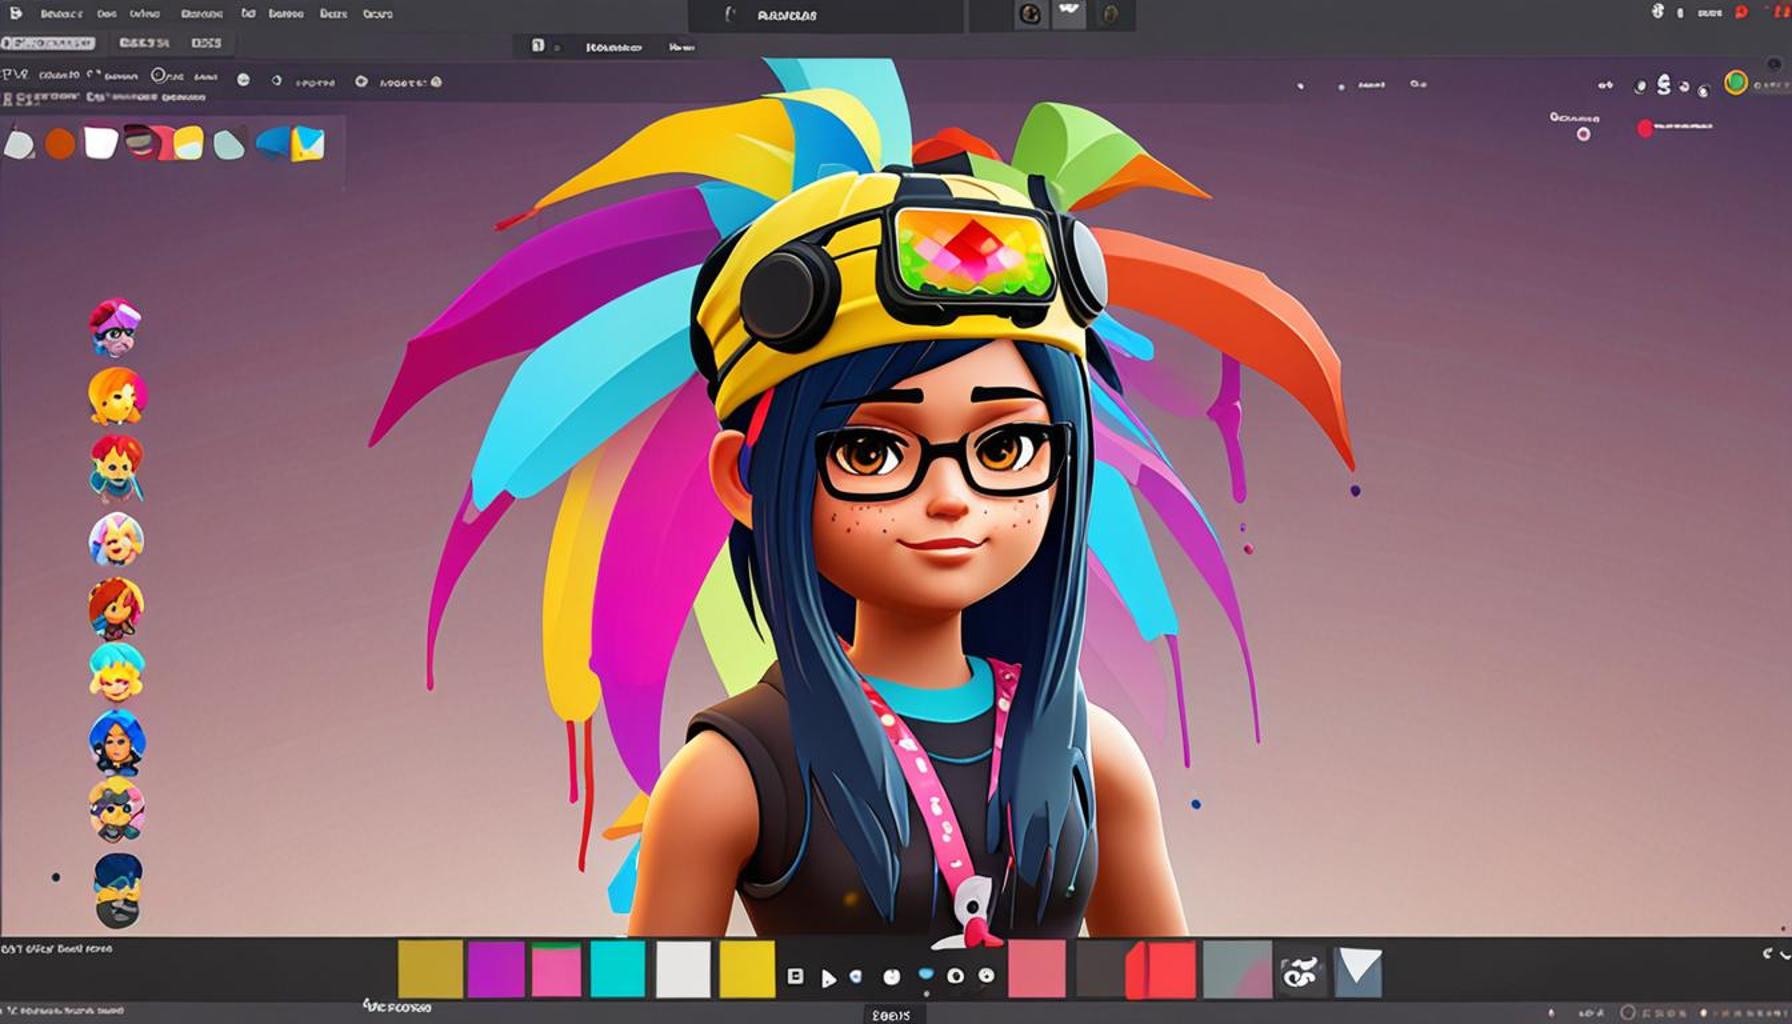Pick the blue and yellow envelope-shaped palette icon
Viewport: 1792px width, 1024px height.
[307, 144]
